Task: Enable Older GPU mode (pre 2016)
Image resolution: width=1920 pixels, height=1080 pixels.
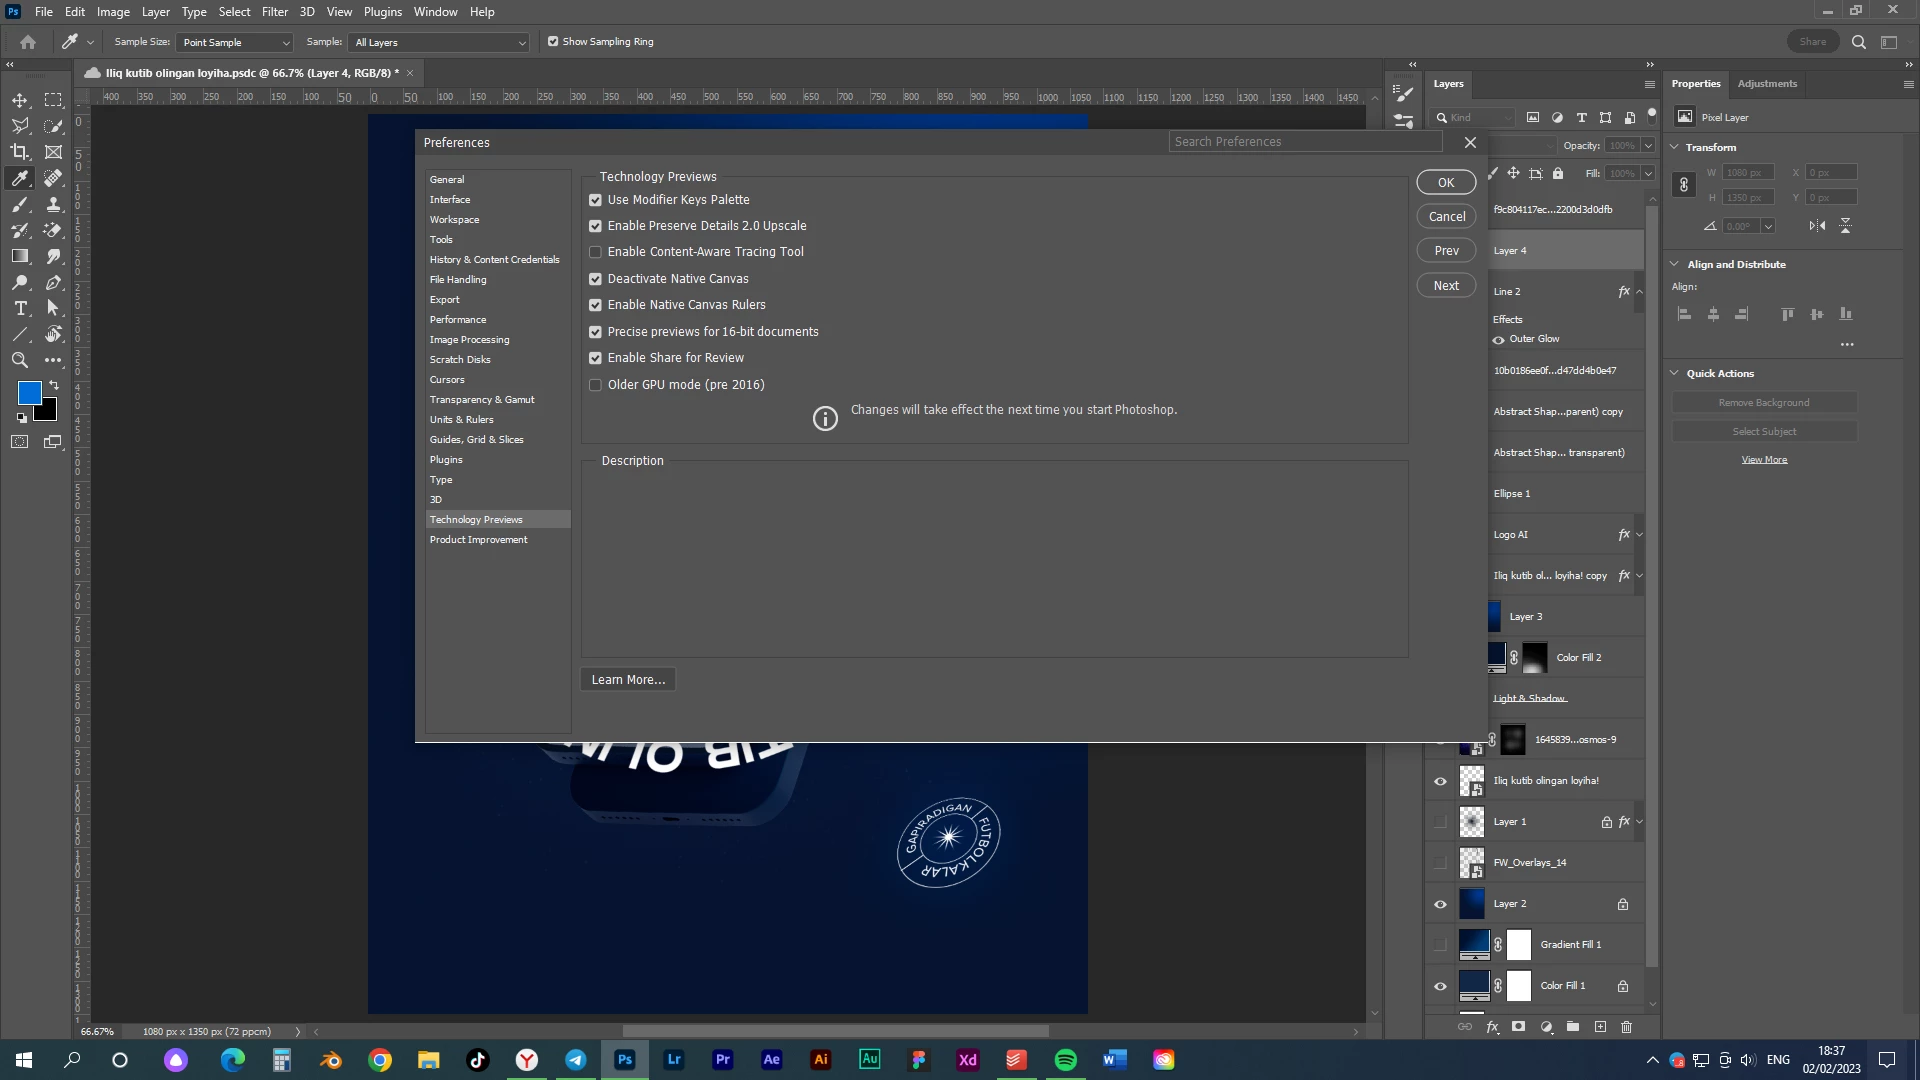Action: (x=596, y=385)
